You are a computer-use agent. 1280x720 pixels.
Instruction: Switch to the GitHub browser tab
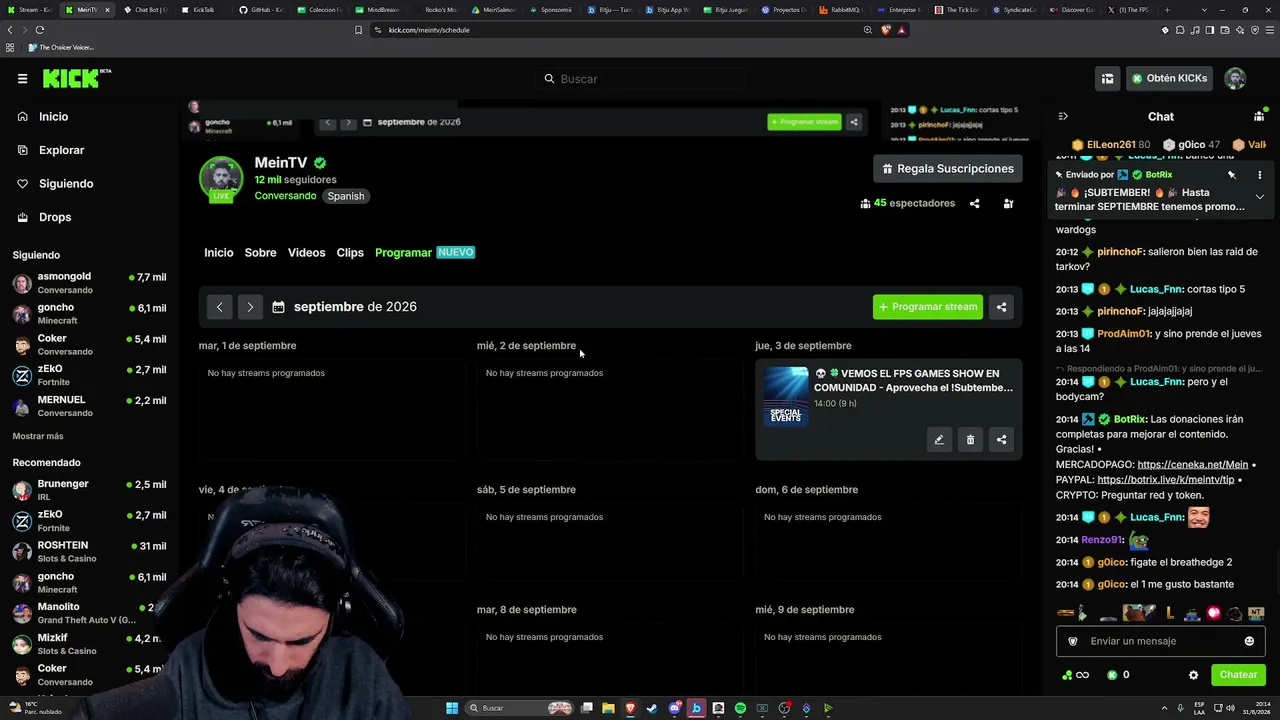click(x=260, y=10)
